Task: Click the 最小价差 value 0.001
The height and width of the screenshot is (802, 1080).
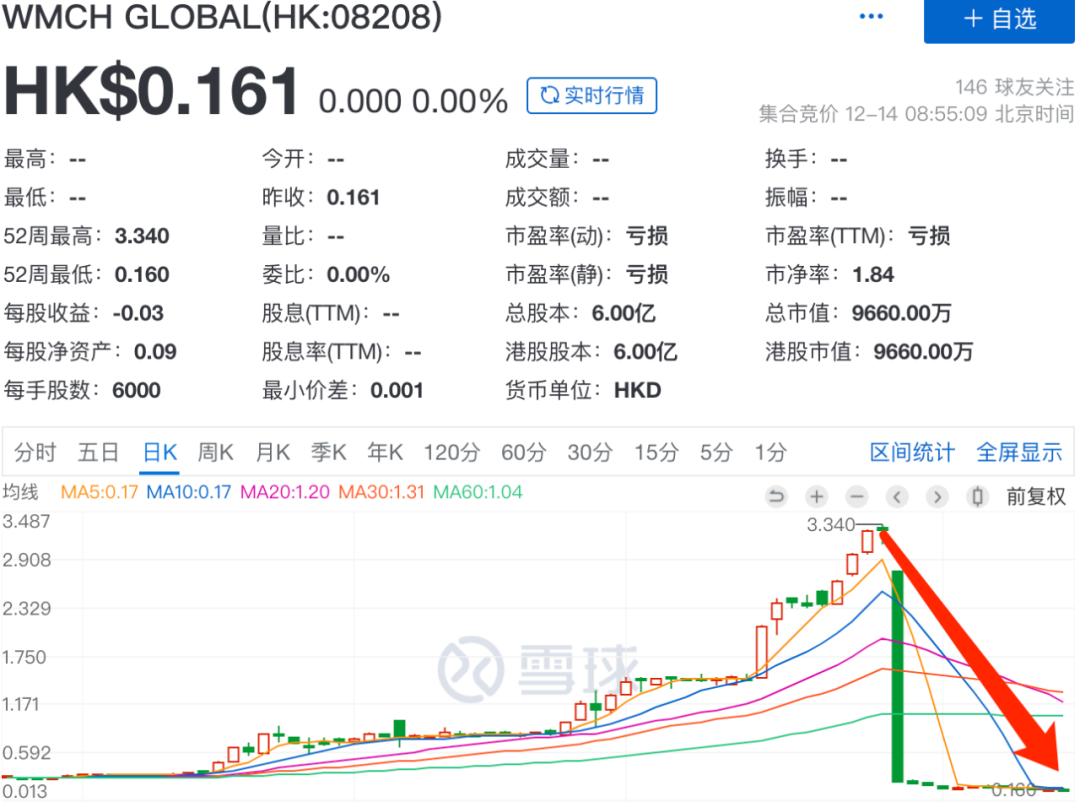Action: point(397,391)
